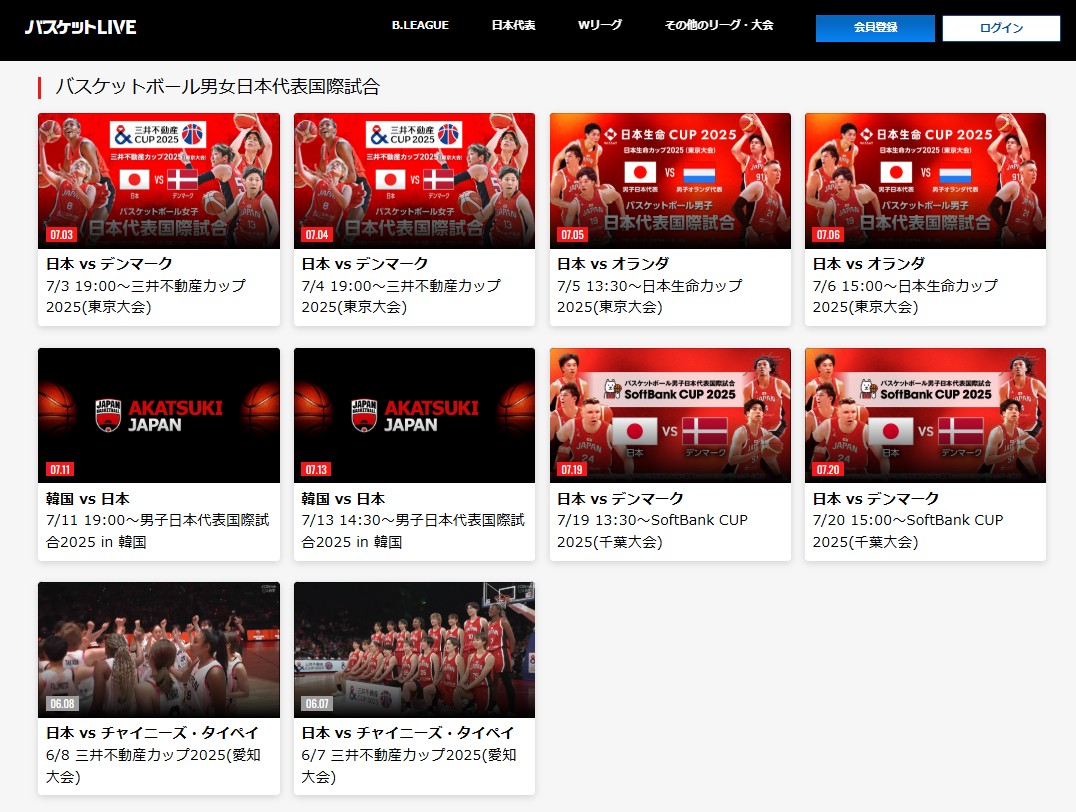1076x812 pixels.
Task: Open the 07.19 SoftBank CUP thumbnail
Action: tap(670, 415)
